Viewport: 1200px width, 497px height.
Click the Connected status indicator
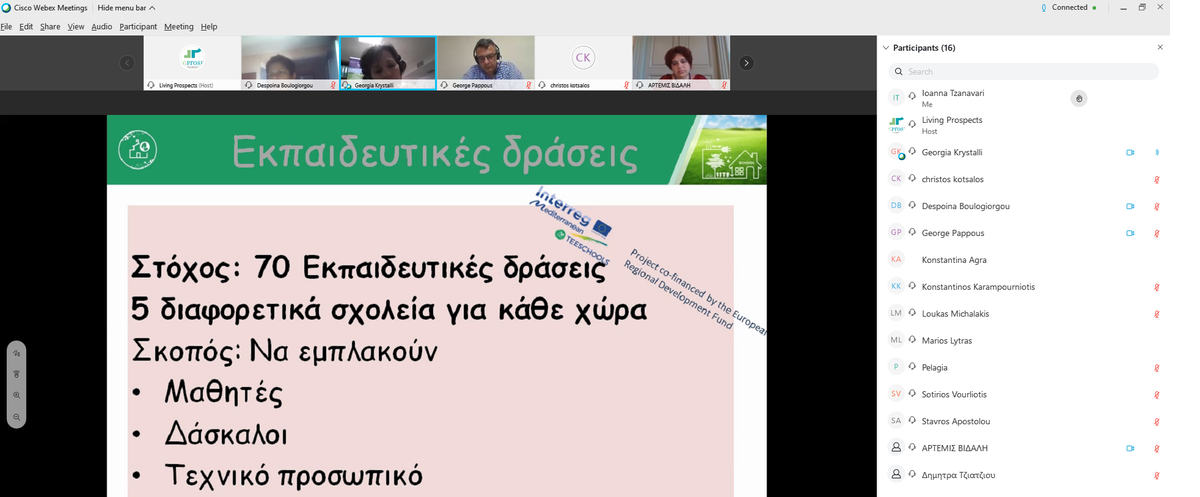1069,7
